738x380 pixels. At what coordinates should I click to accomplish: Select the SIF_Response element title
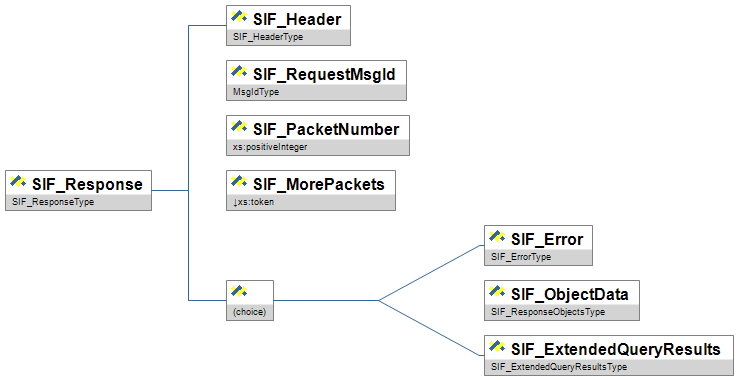coord(87,184)
